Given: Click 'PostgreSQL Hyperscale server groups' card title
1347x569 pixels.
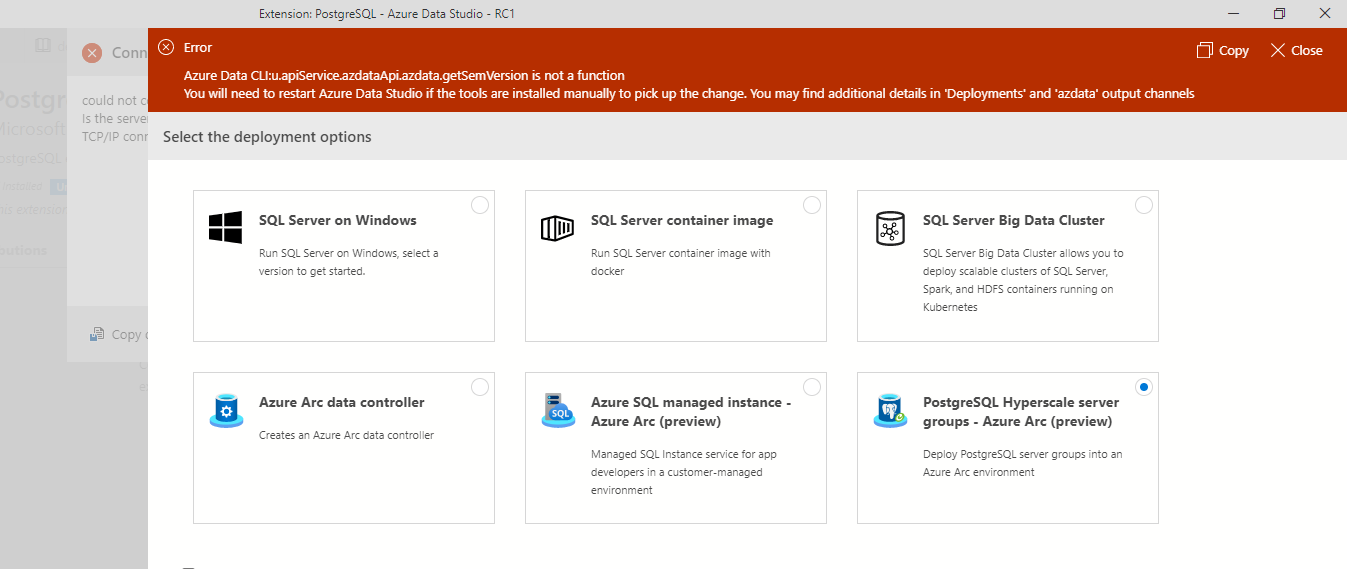Looking at the screenshot, I should 1021,411.
